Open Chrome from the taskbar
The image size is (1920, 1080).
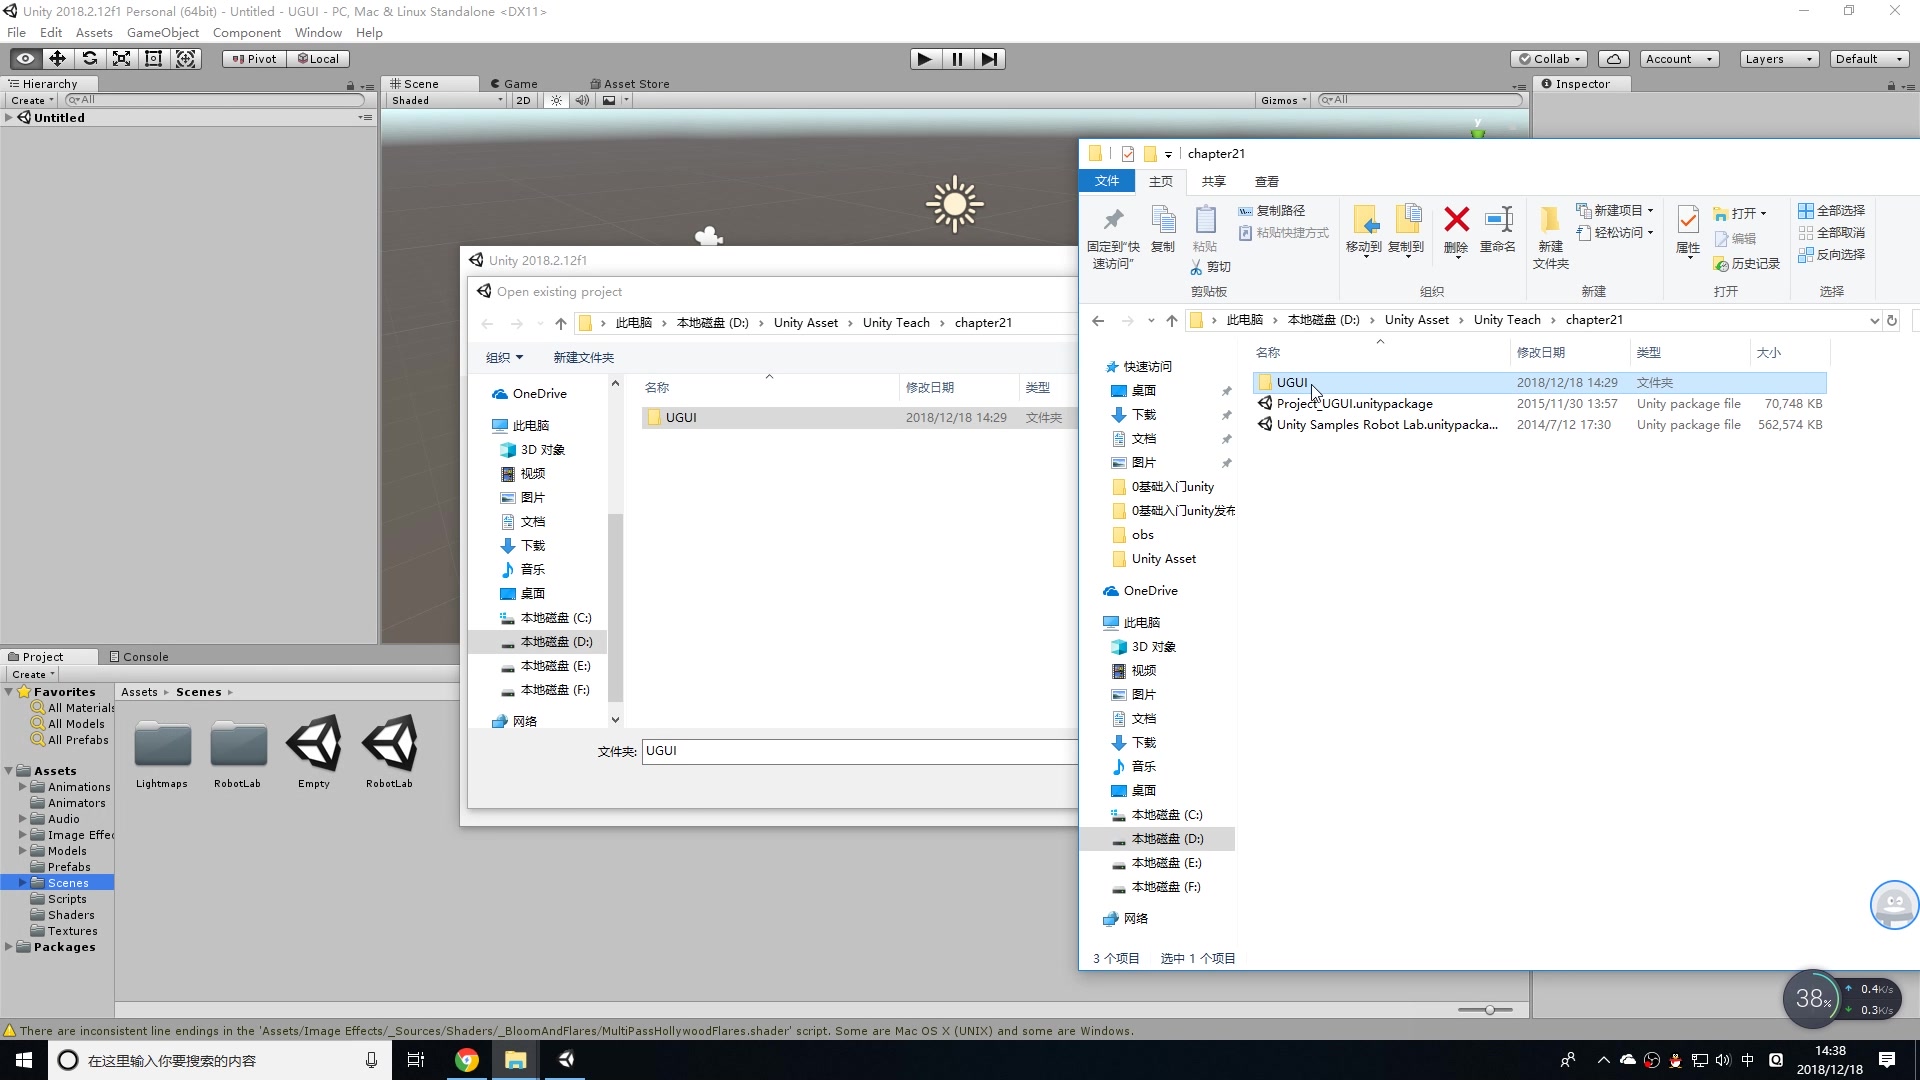coord(466,1060)
